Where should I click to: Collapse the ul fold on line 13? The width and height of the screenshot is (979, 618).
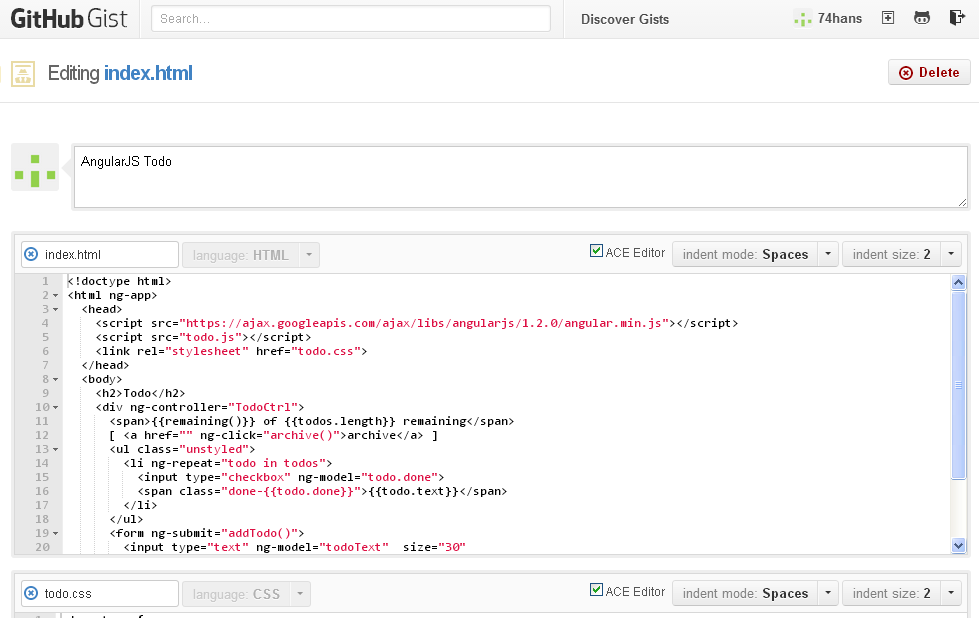pyautogui.click(x=56, y=449)
